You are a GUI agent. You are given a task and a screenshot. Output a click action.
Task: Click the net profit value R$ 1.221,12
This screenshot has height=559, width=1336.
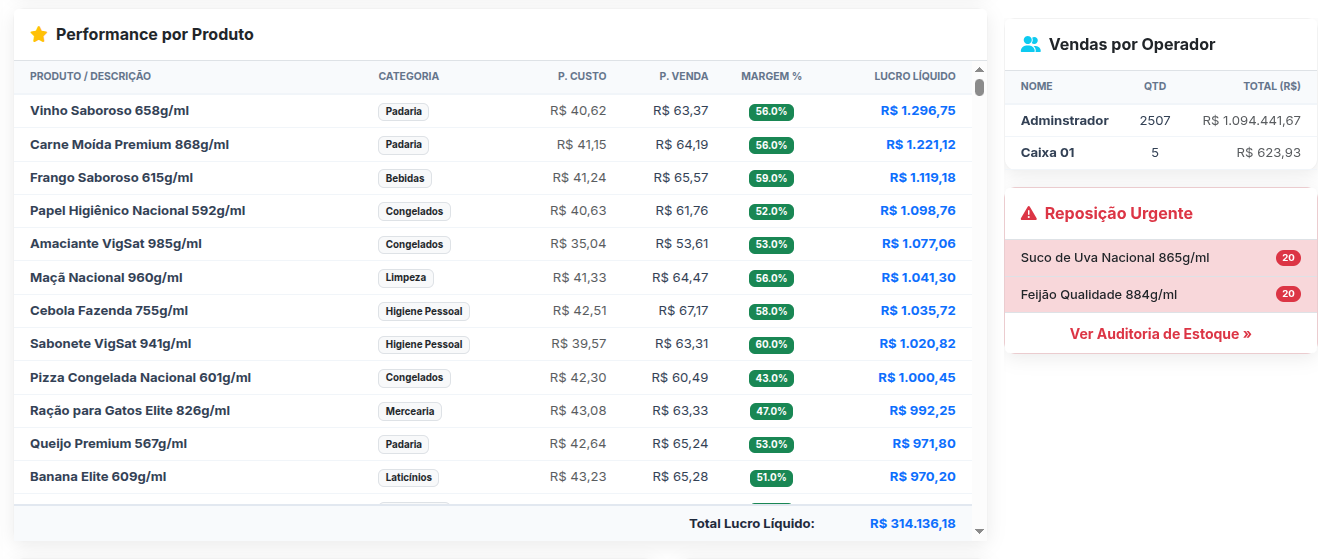click(921, 144)
